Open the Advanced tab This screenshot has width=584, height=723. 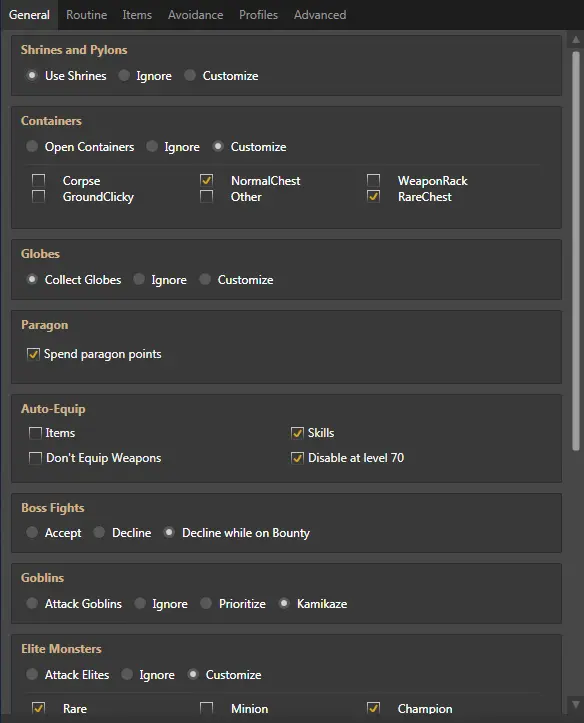point(320,15)
